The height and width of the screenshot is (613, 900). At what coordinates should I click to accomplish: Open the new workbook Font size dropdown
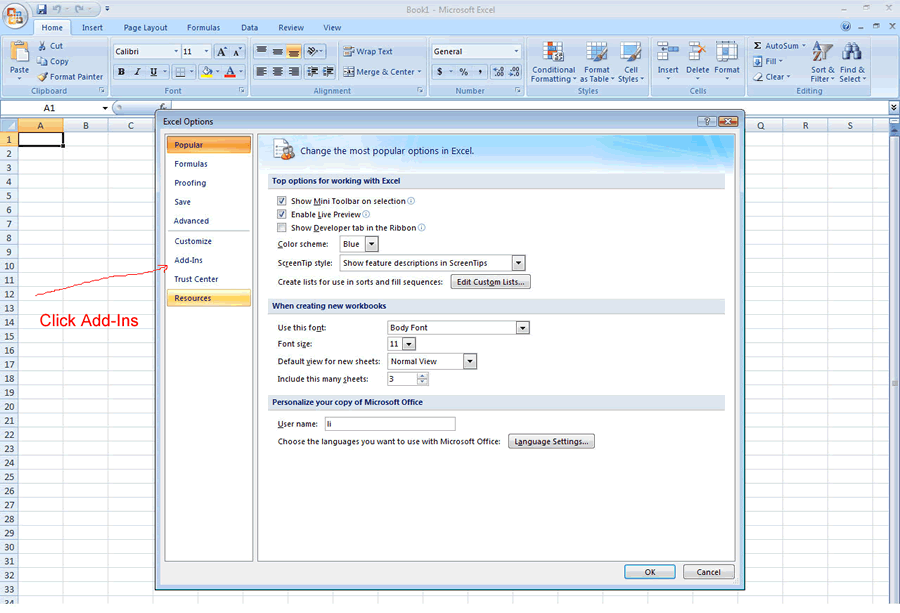pos(409,344)
